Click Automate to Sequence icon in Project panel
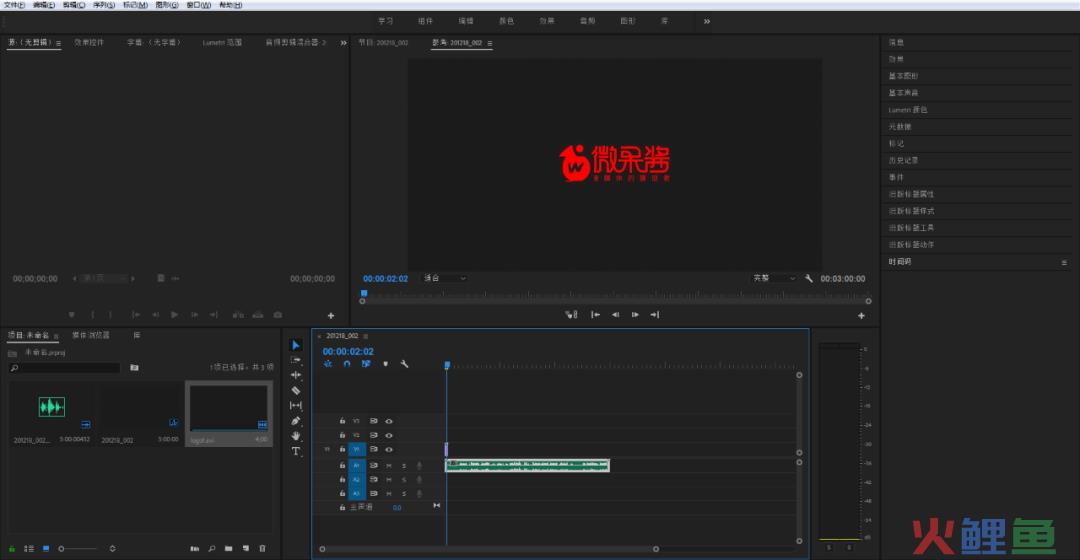This screenshot has height=560, width=1080. 194,548
